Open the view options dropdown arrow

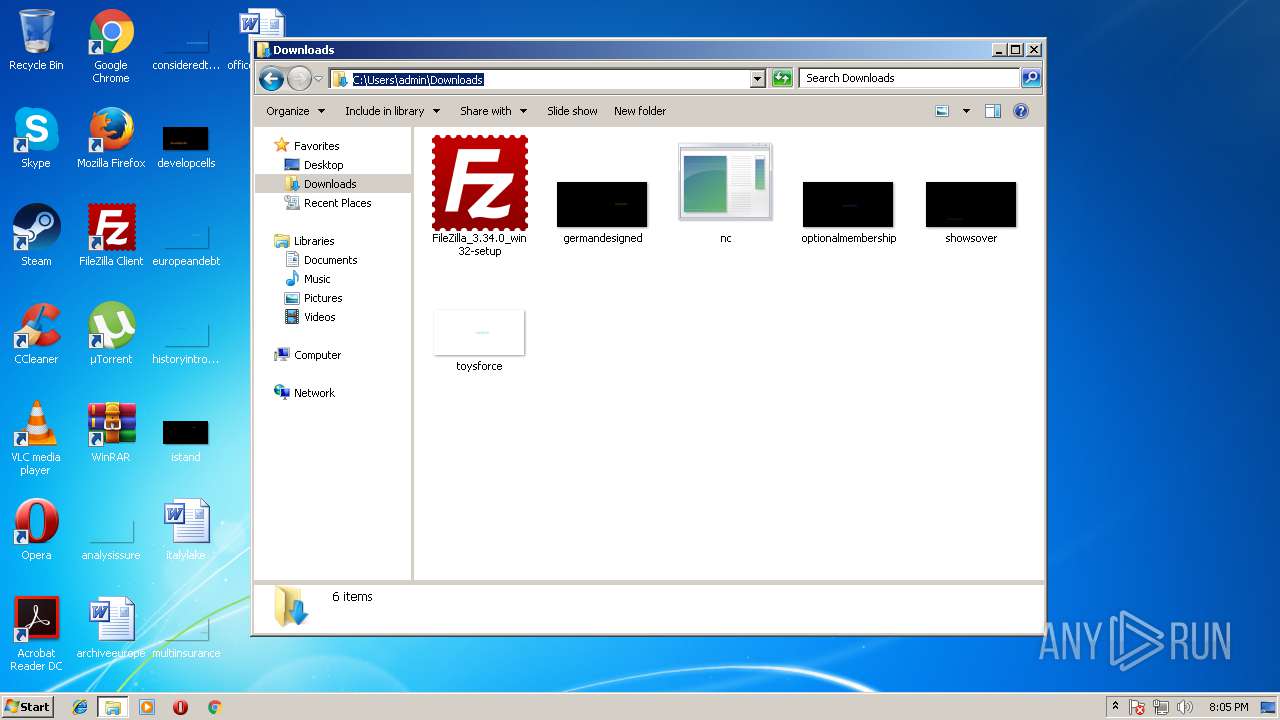click(x=966, y=111)
